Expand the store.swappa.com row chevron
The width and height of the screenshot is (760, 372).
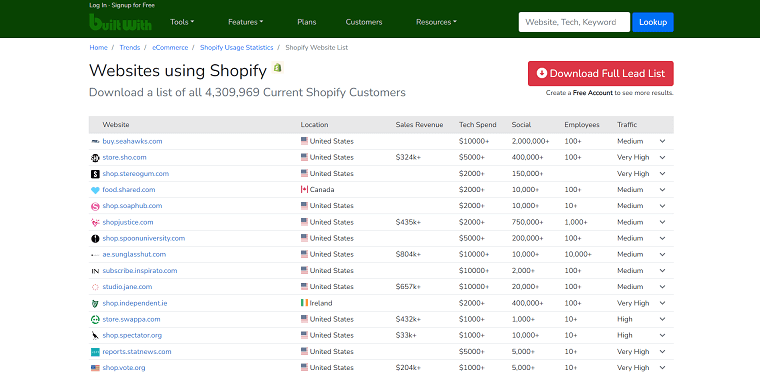click(x=663, y=320)
